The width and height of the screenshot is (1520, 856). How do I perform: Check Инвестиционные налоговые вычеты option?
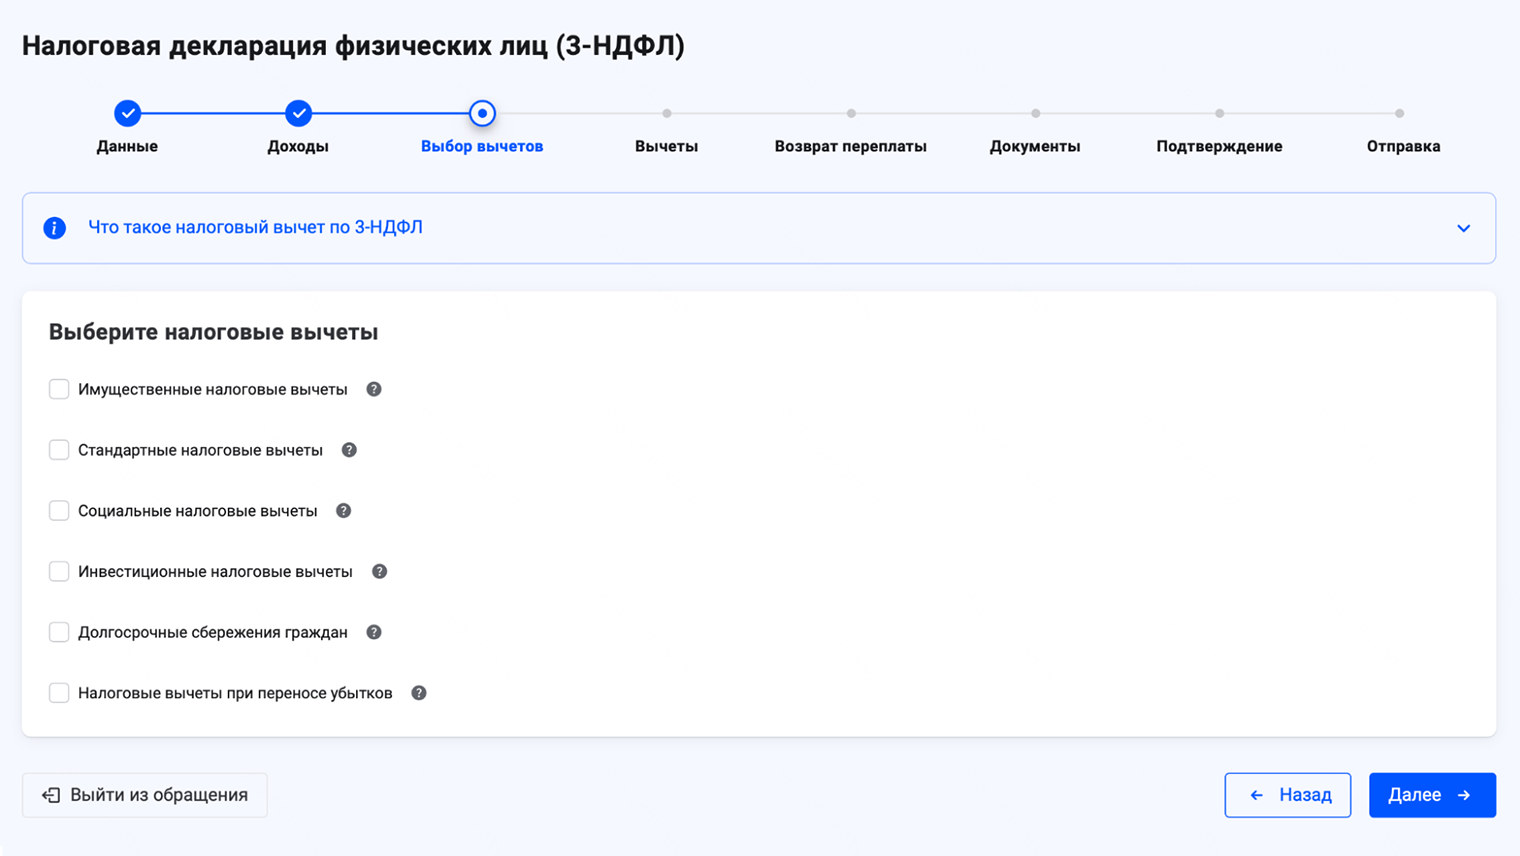pyautogui.click(x=59, y=572)
